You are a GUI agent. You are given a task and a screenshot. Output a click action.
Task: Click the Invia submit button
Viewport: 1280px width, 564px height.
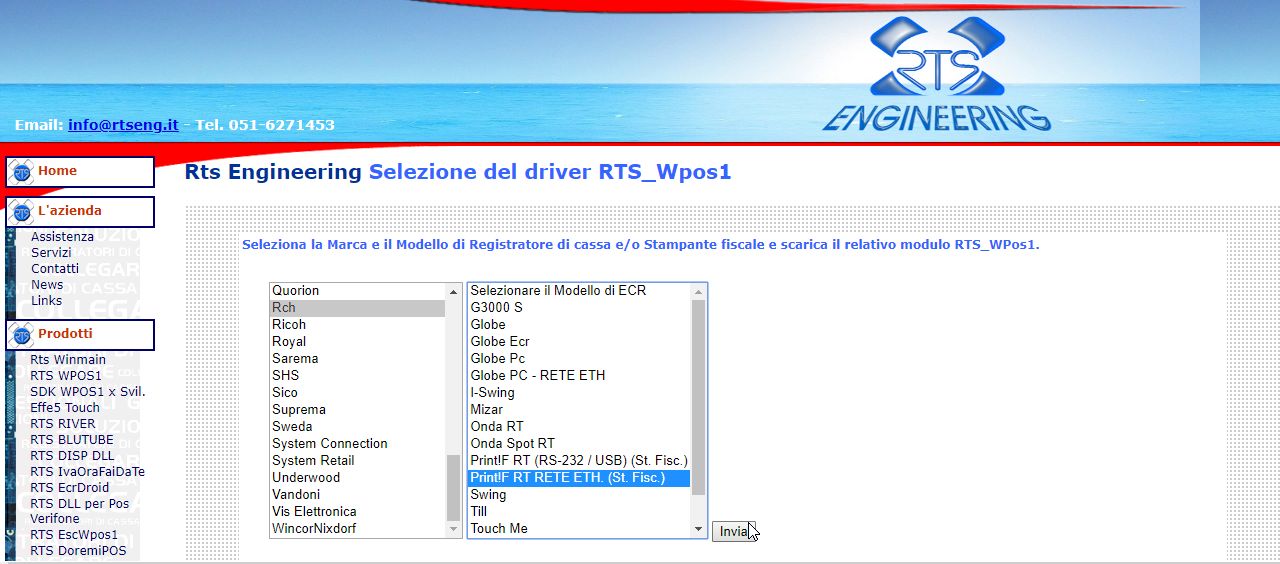point(733,532)
